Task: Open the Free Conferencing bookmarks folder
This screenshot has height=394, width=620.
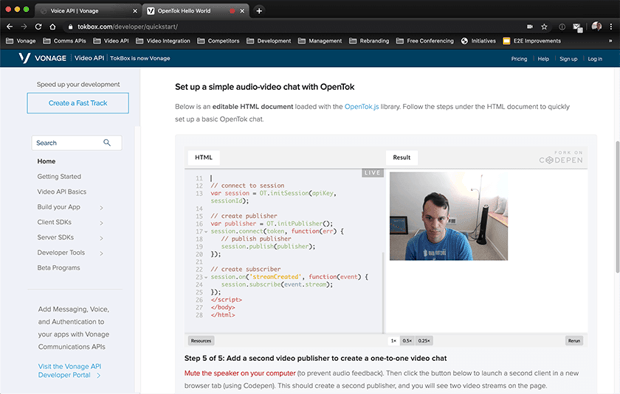Action: coord(425,41)
